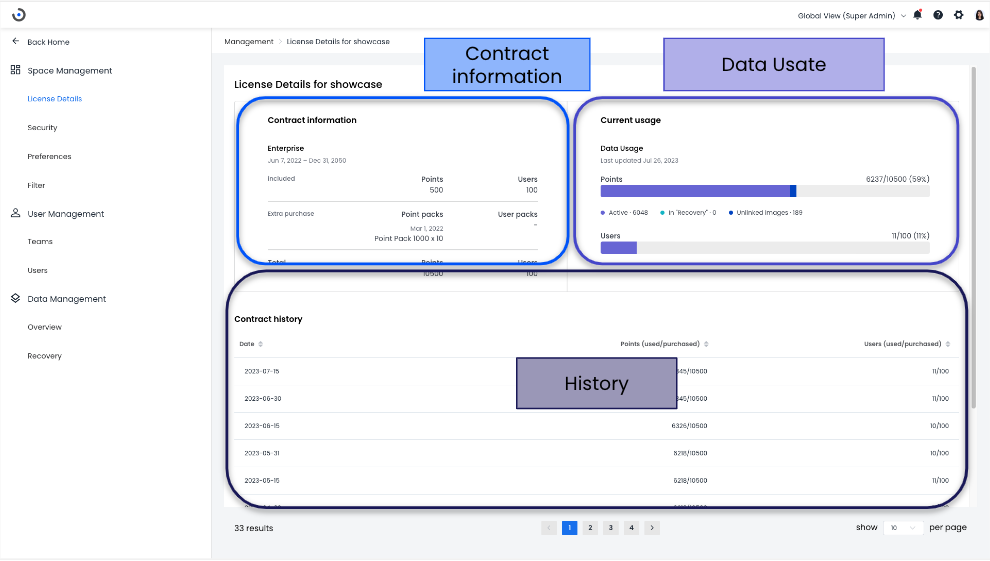Sort the Points (used/purchased) column
Viewport: 990px width, 561px height.
click(x=706, y=344)
